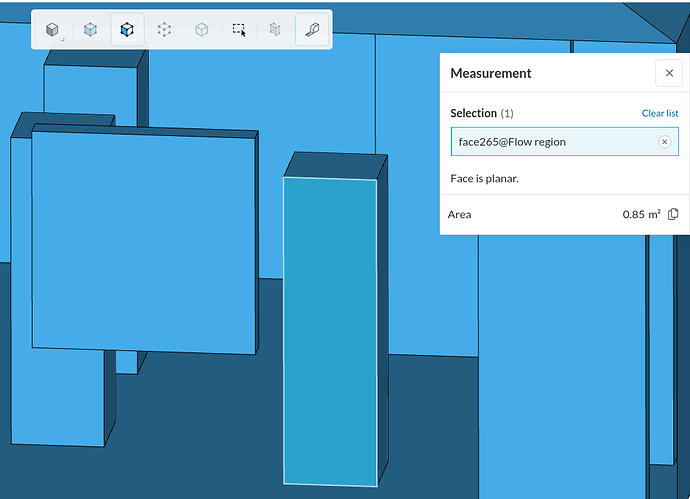
Task: Toggle the grayed mesh cube icon
Action: pyautogui.click(x=275, y=29)
